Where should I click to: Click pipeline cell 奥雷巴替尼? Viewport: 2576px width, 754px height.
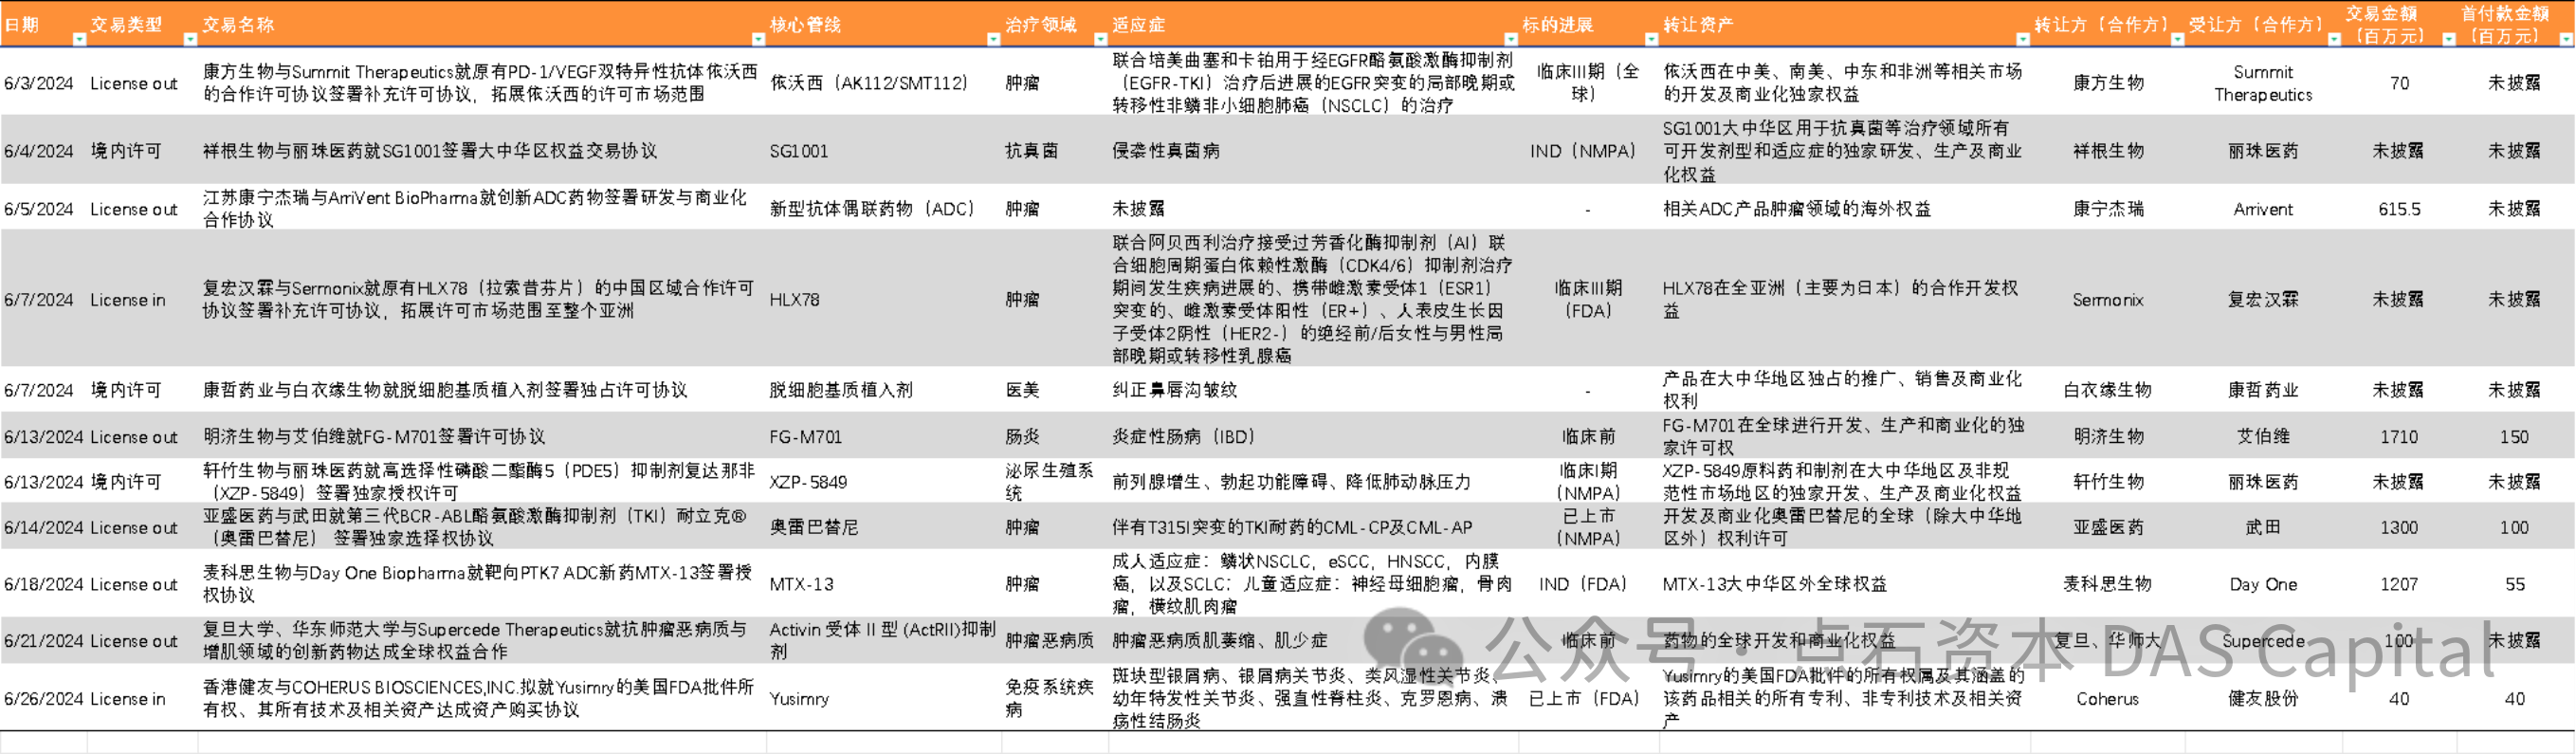pos(814,527)
